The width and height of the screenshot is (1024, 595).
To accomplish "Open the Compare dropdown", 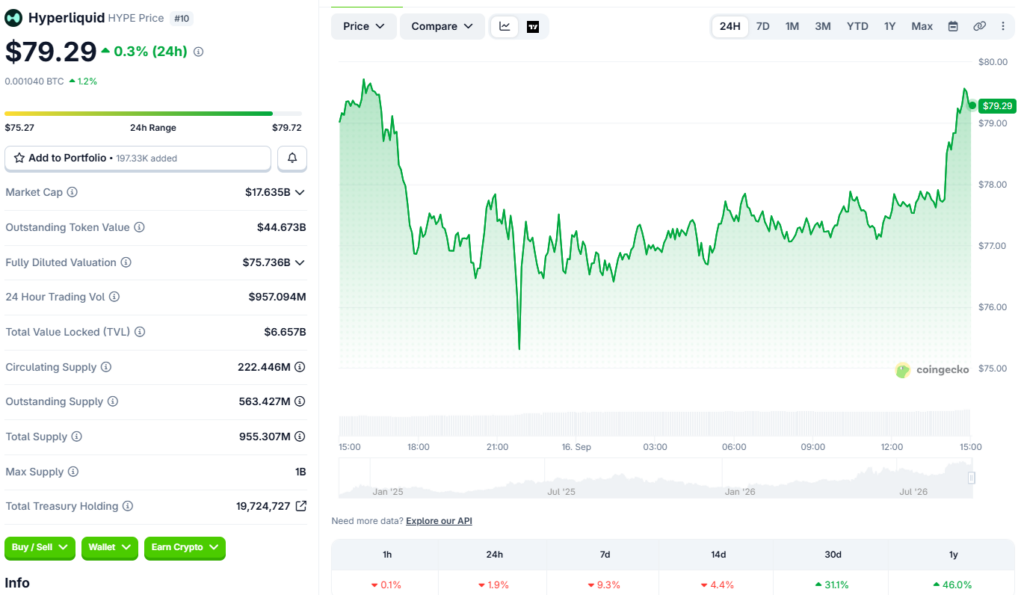I will click(442, 27).
